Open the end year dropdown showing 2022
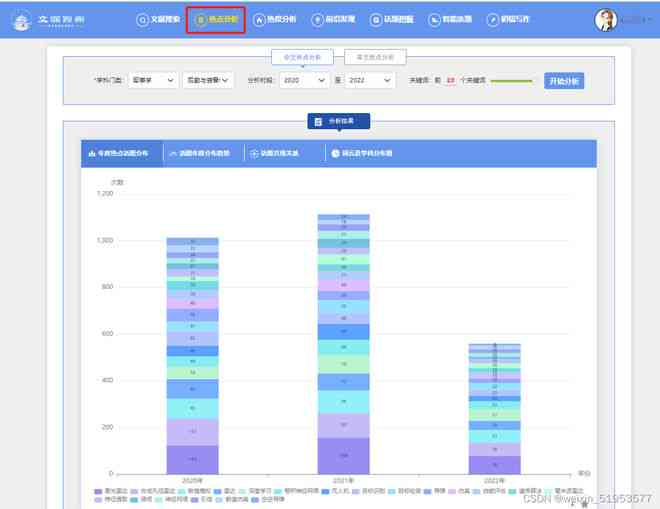 [x=370, y=80]
